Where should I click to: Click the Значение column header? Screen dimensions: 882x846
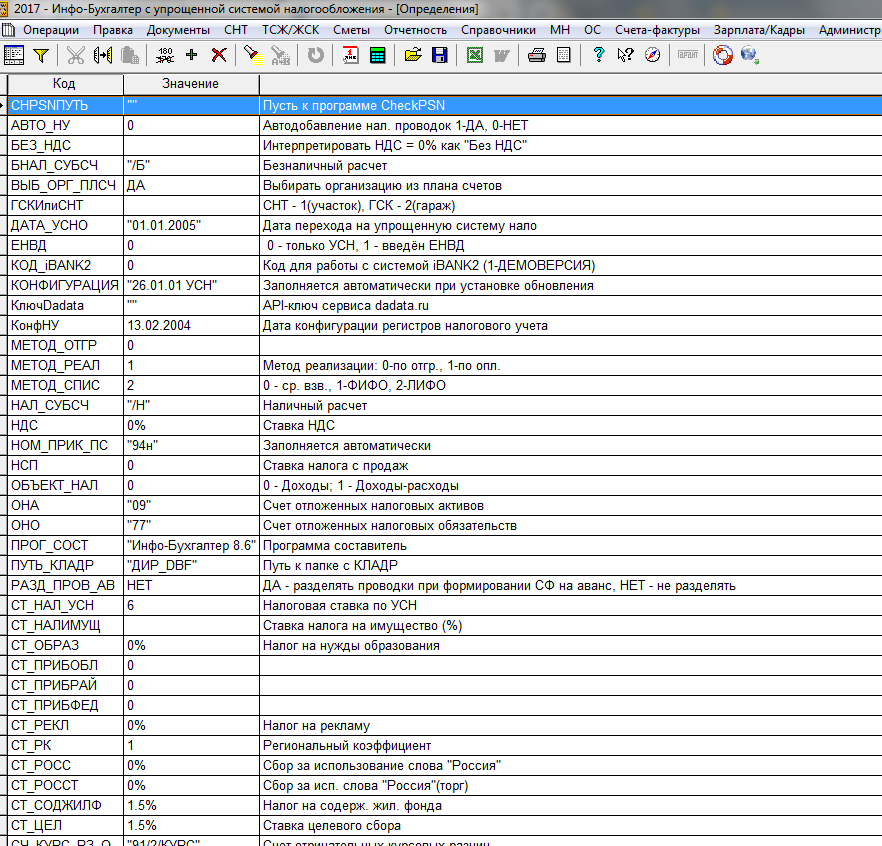point(190,84)
